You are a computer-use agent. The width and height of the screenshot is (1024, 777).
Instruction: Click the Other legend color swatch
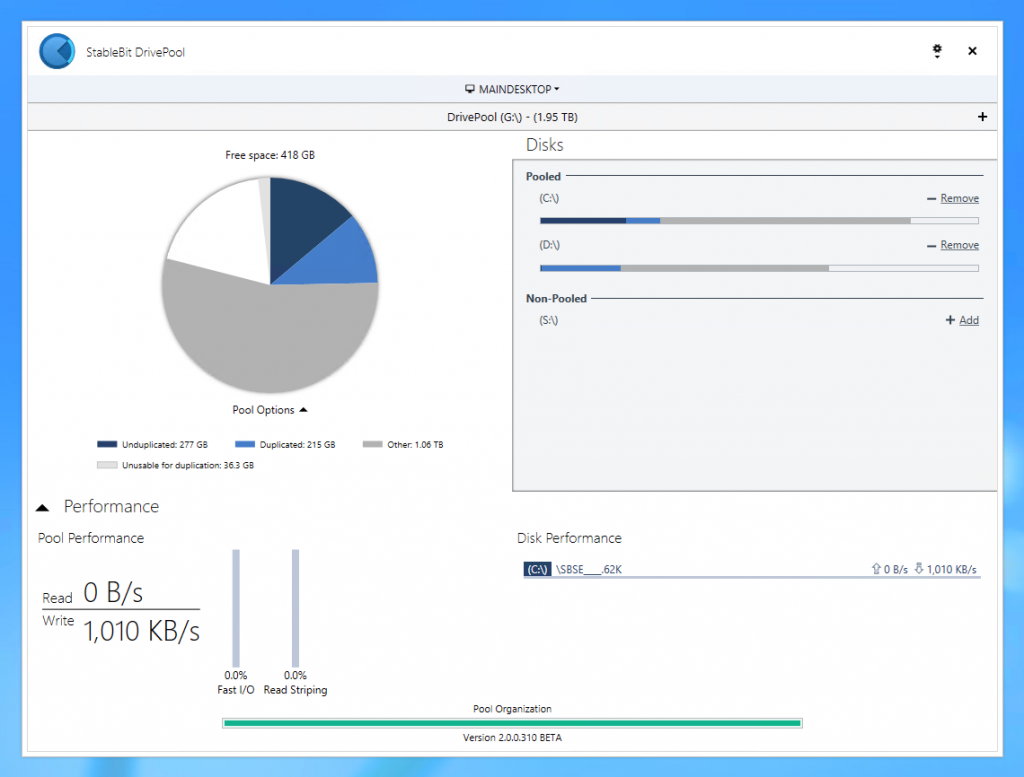[x=372, y=445]
